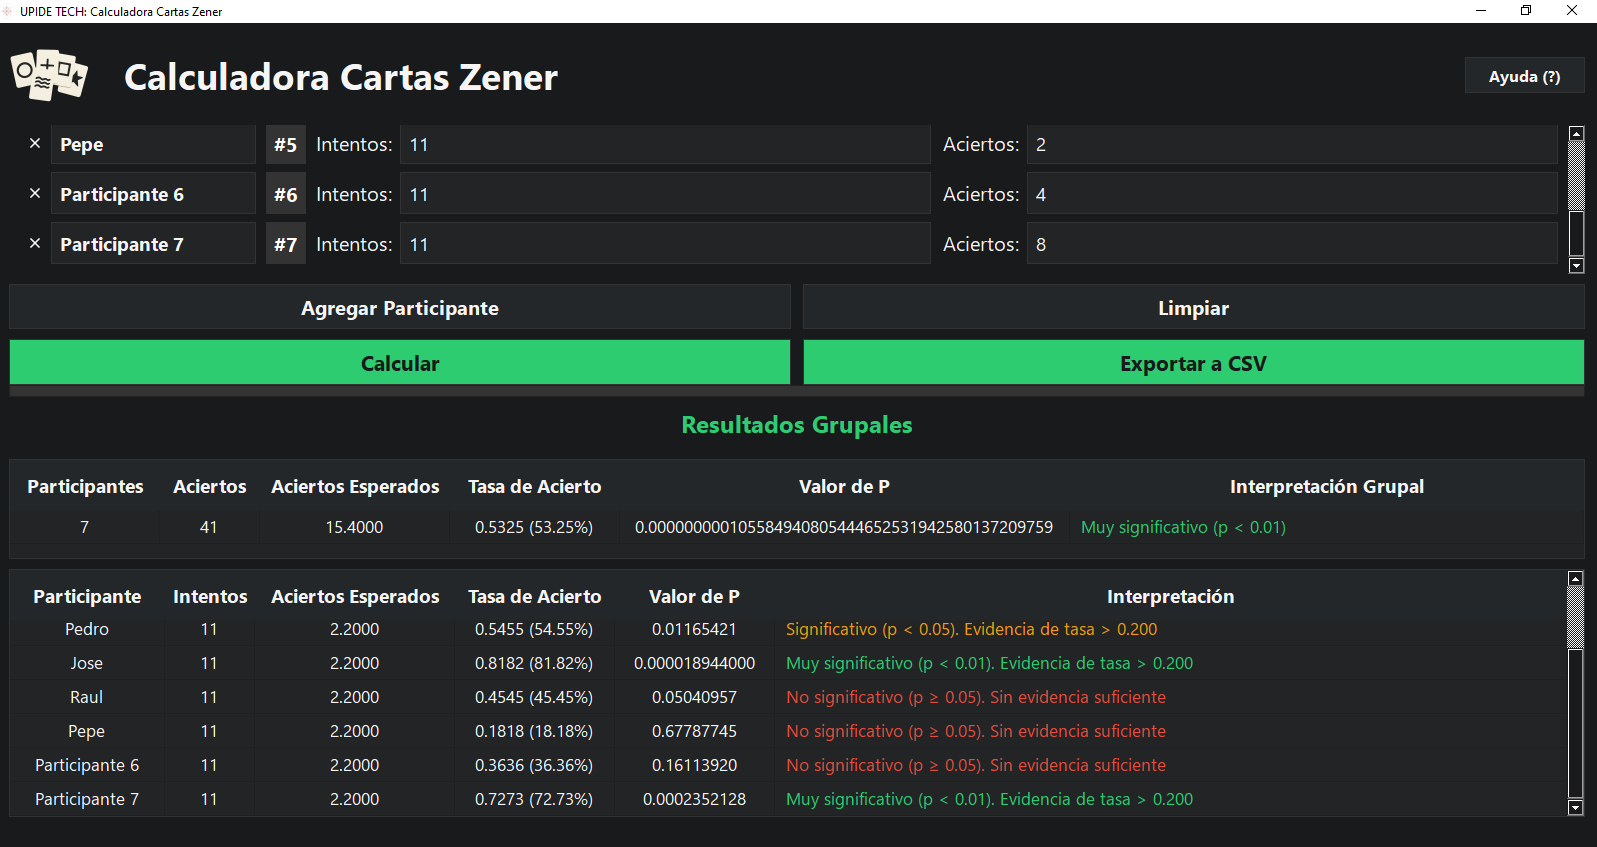The height and width of the screenshot is (847, 1597).
Task: Click the X next to Participante 7
Action: (35, 244)
